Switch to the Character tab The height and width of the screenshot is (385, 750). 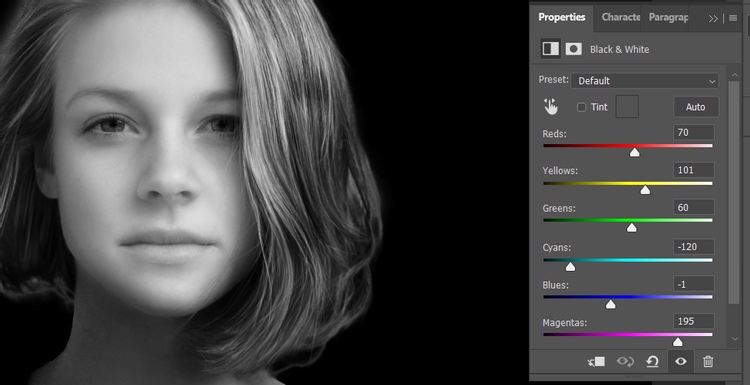tap(620, 17)
